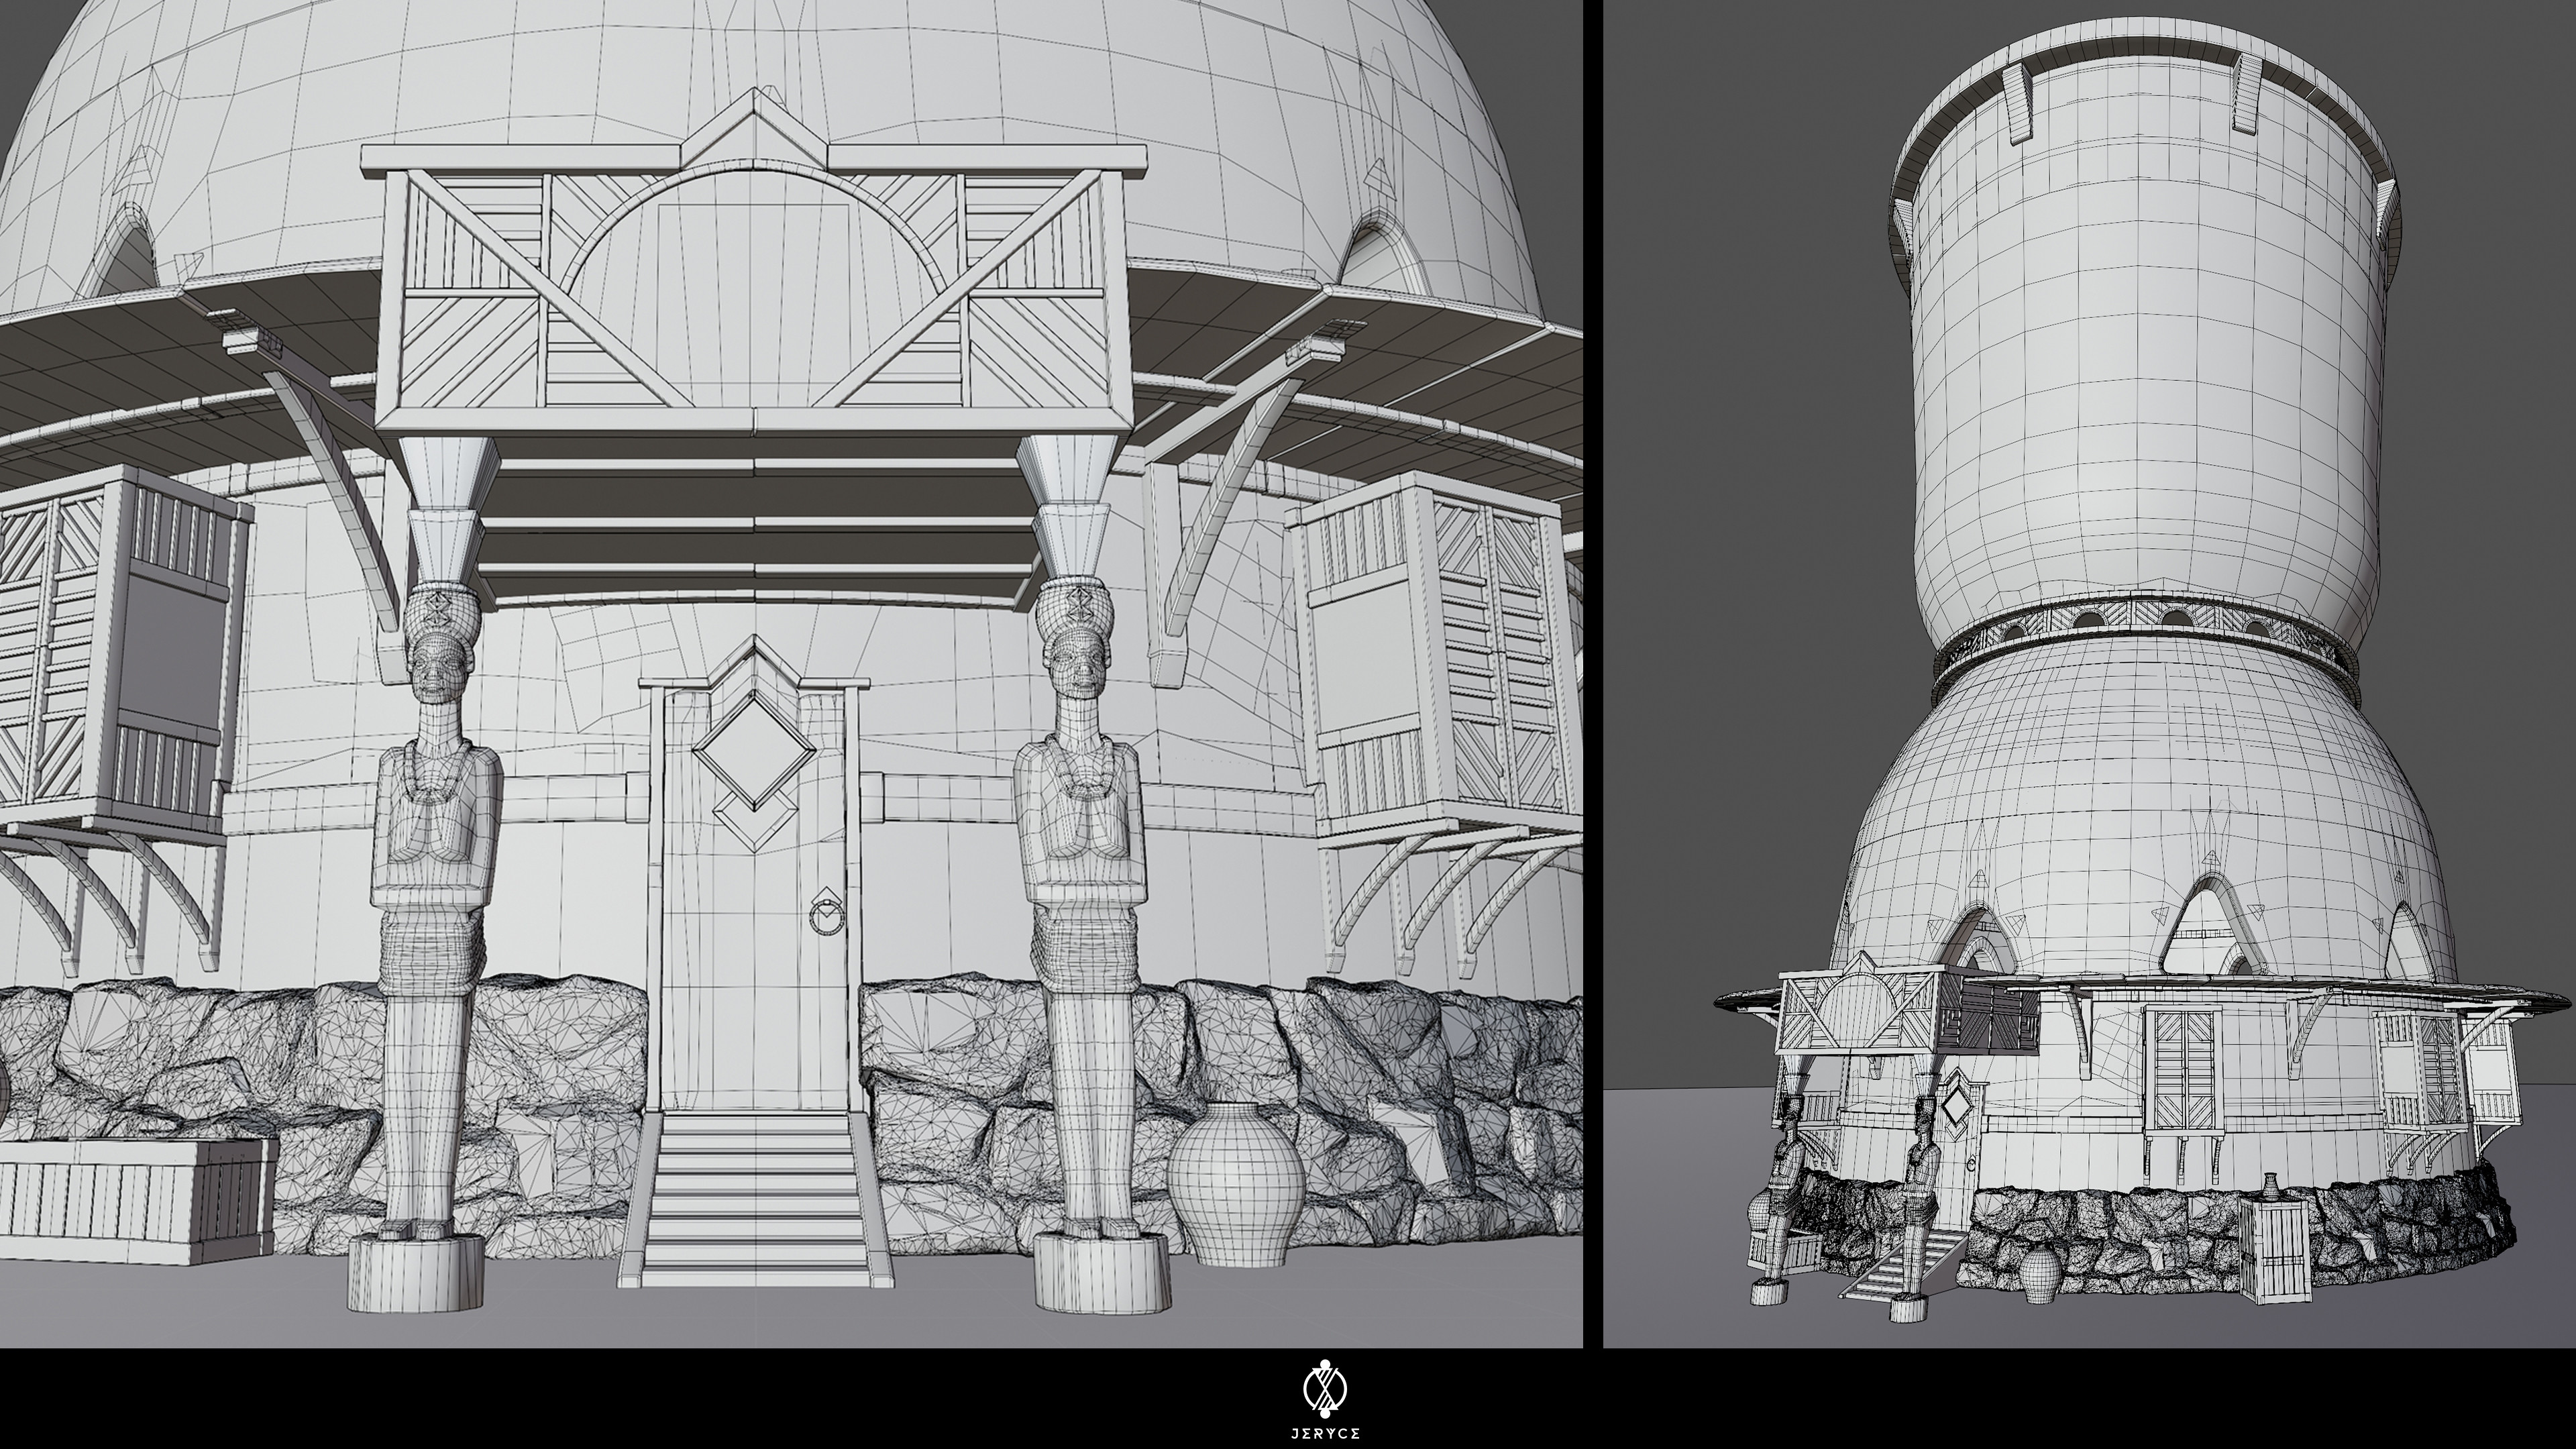Open the full tower wireframe render

[x=2089, y=674]
